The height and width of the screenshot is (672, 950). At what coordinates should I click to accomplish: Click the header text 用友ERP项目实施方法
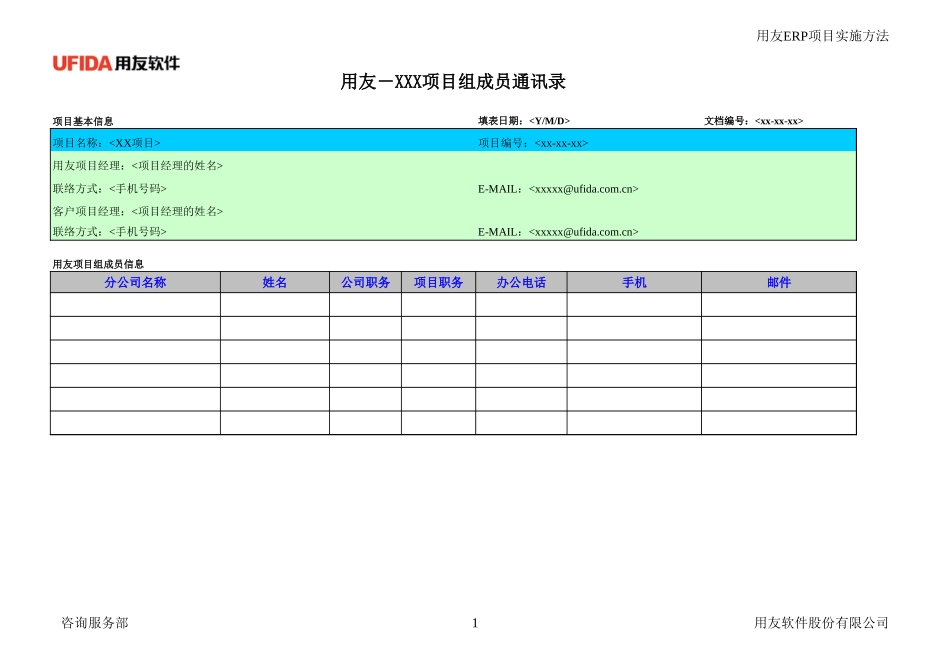pos(822,36)
